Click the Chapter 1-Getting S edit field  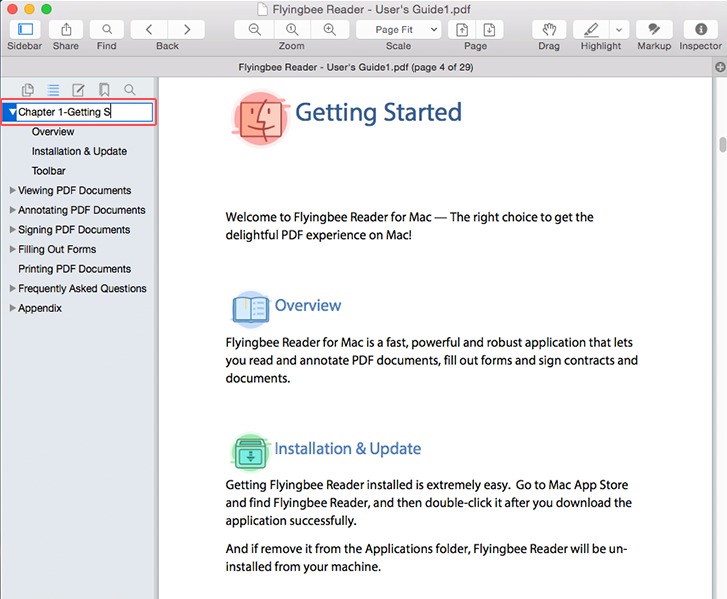85,112
